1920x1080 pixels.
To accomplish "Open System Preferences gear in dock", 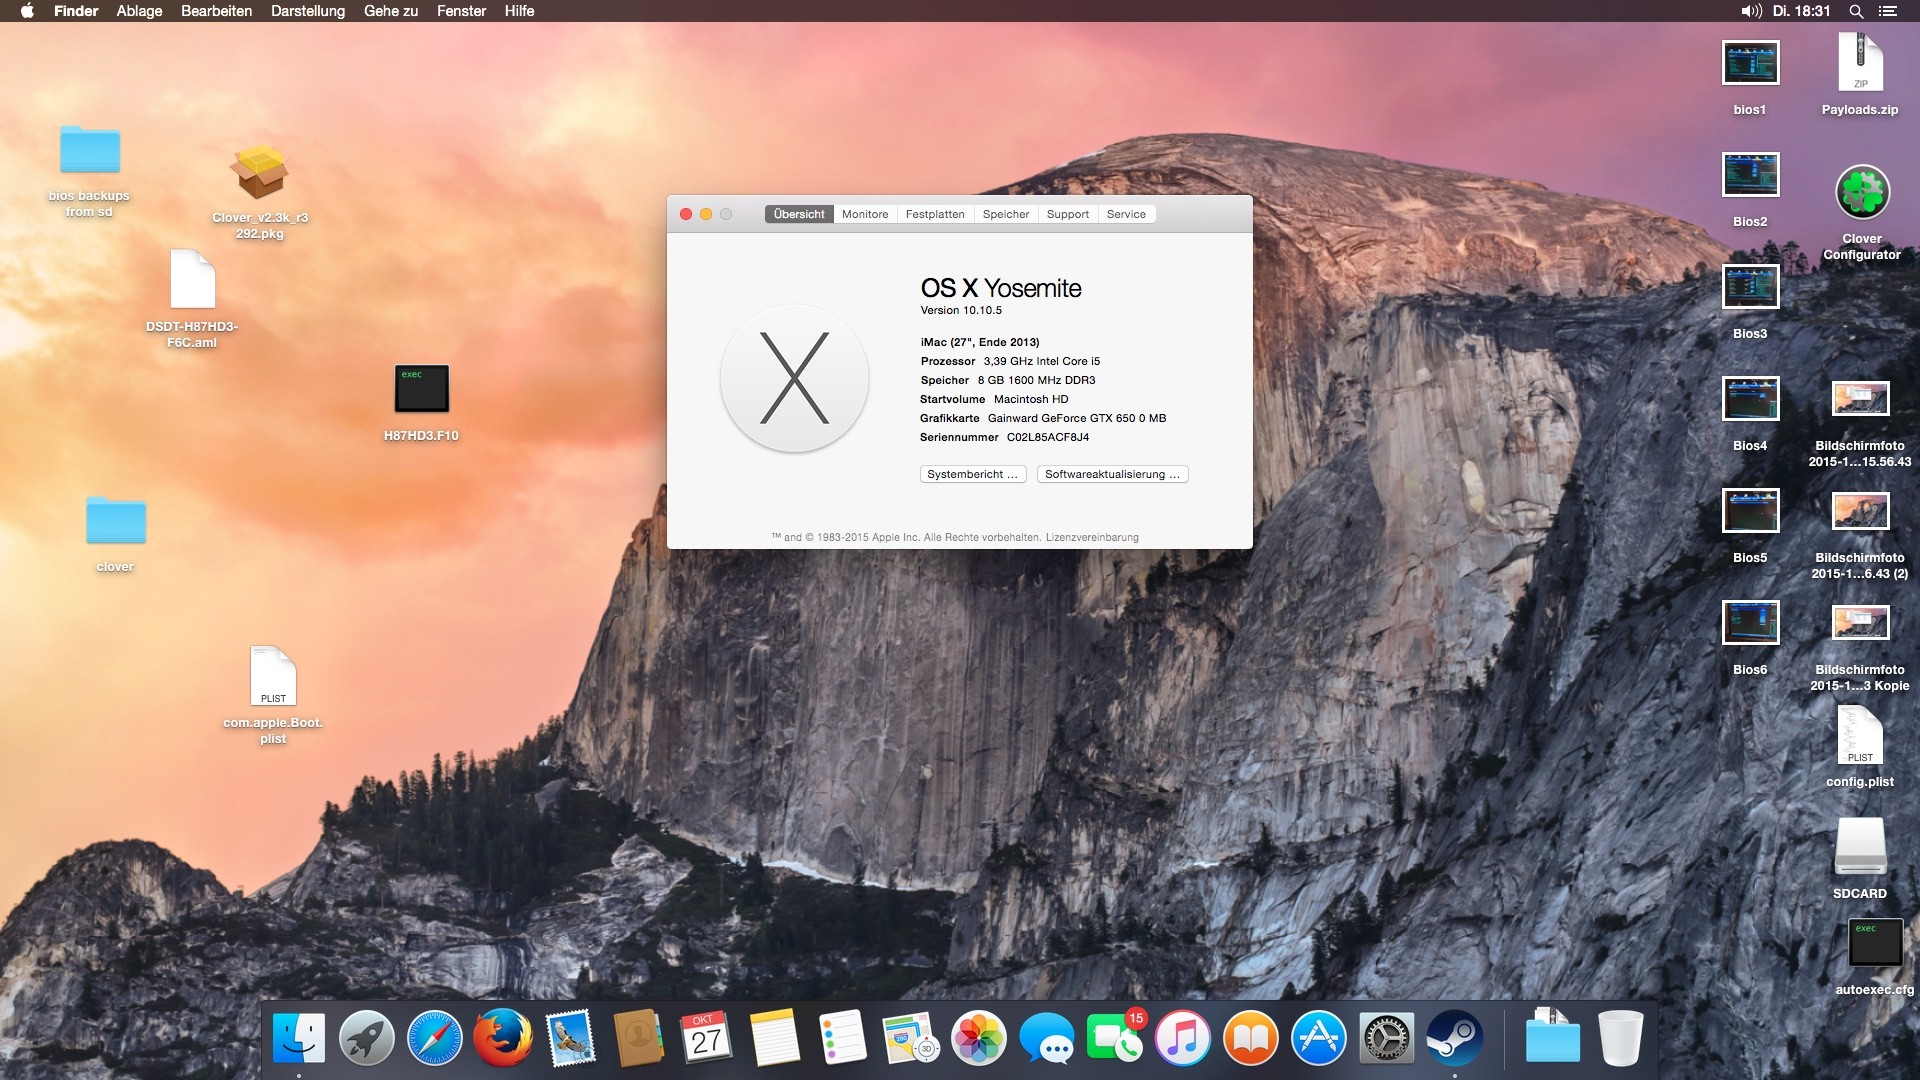I will [1386, 1037].
